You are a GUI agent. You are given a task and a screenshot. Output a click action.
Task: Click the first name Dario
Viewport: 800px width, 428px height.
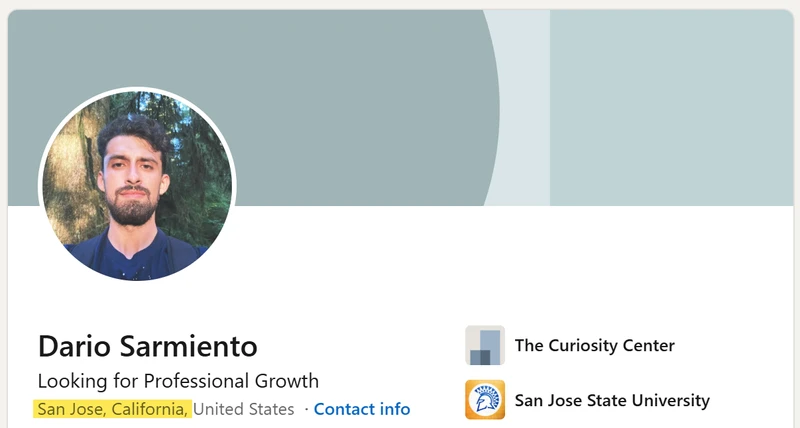pyautogui.click(x=74, y=346)
